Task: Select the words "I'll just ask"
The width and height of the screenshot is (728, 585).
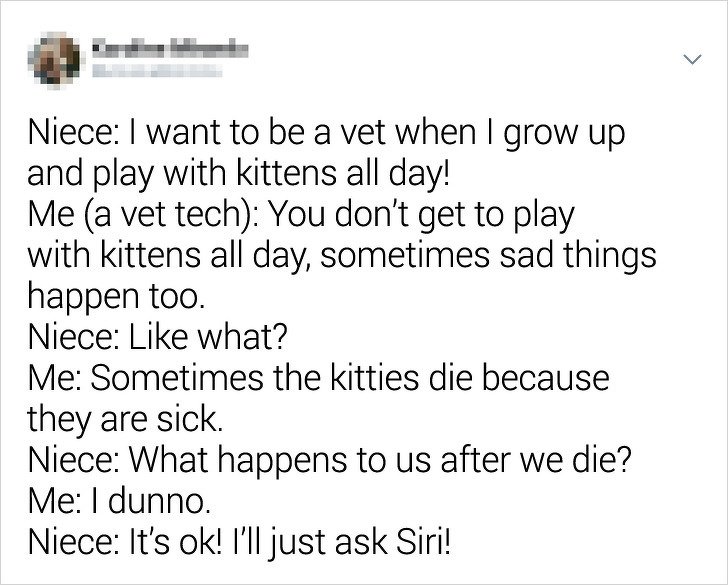Action: tap(309, 543)
